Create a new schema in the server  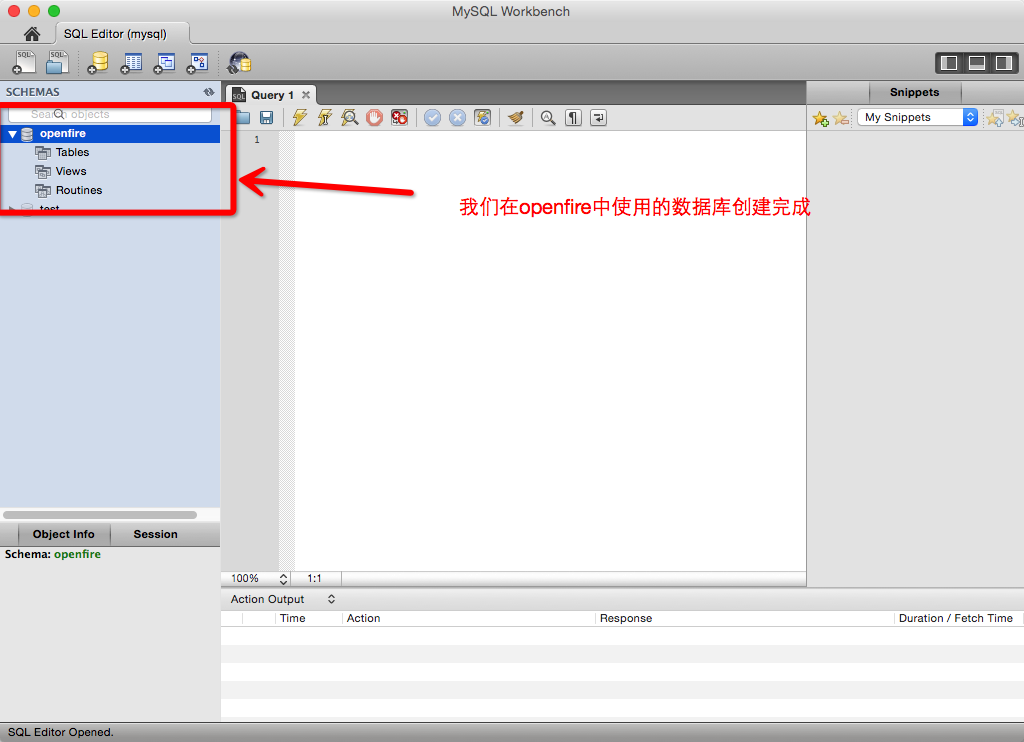pos(98,63)
